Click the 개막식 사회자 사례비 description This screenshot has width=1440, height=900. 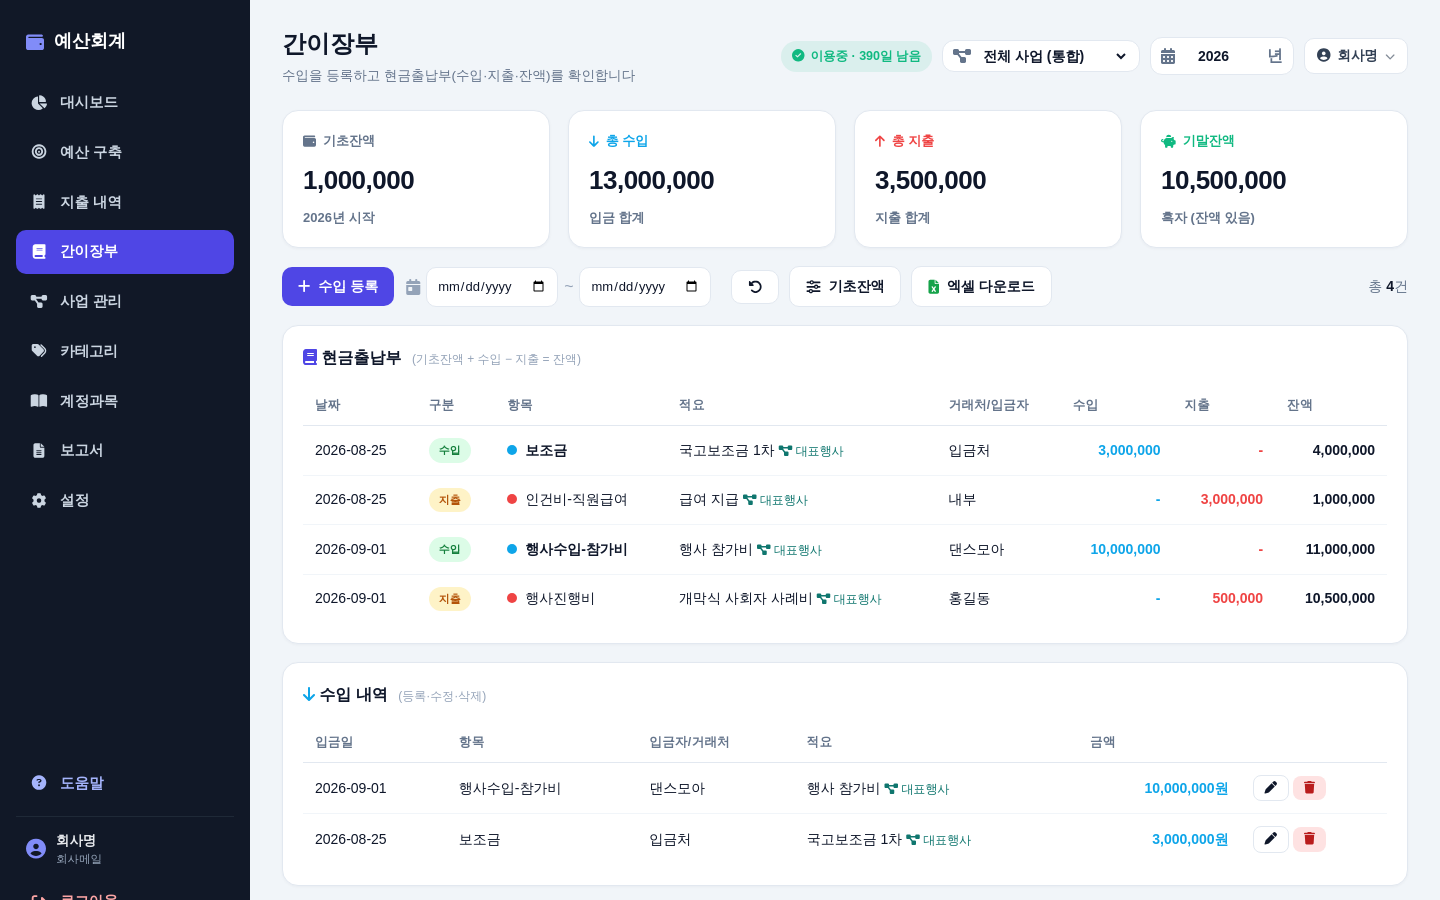coord(745,598)
